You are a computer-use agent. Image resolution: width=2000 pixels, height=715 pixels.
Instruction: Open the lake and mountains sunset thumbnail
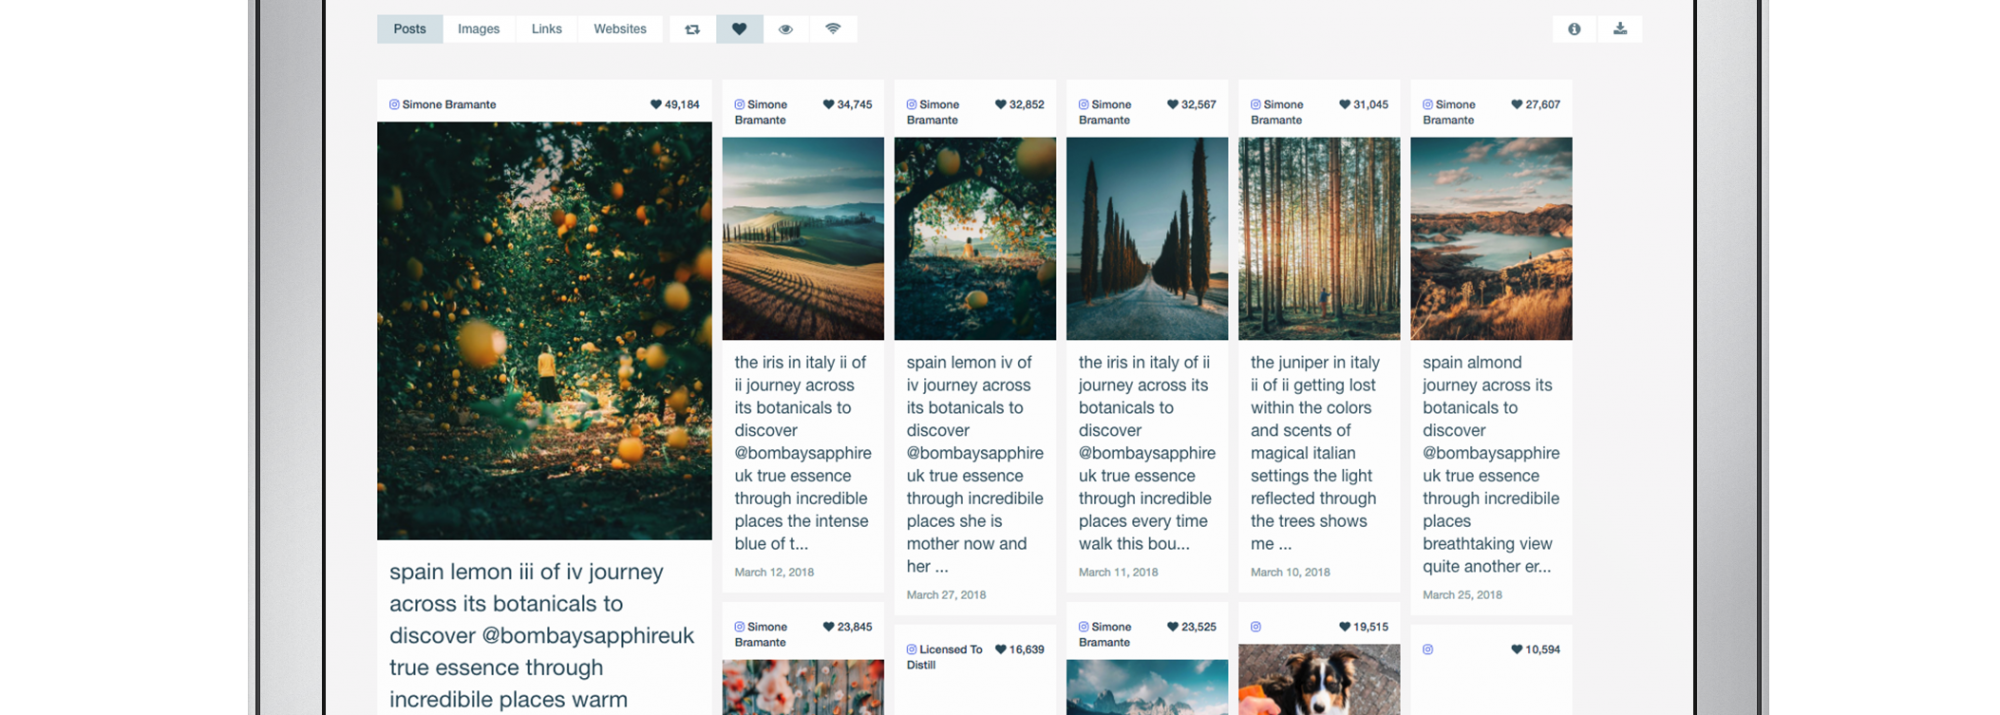(1491, 238)
